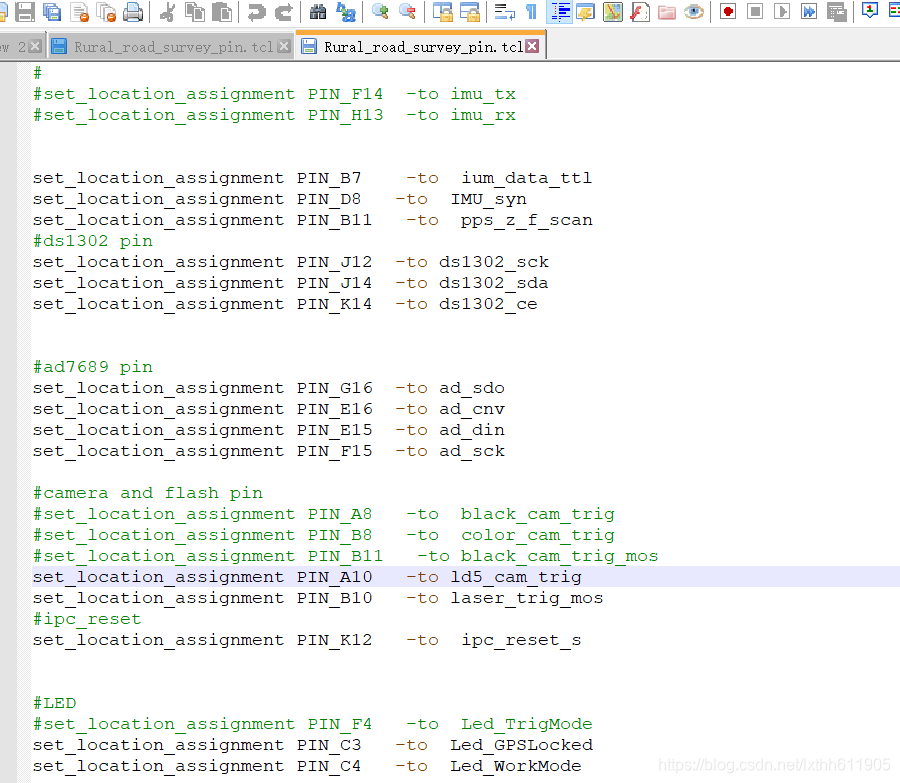
Task: Disable the highlighted indent guide button
Action: coord(560,11)
